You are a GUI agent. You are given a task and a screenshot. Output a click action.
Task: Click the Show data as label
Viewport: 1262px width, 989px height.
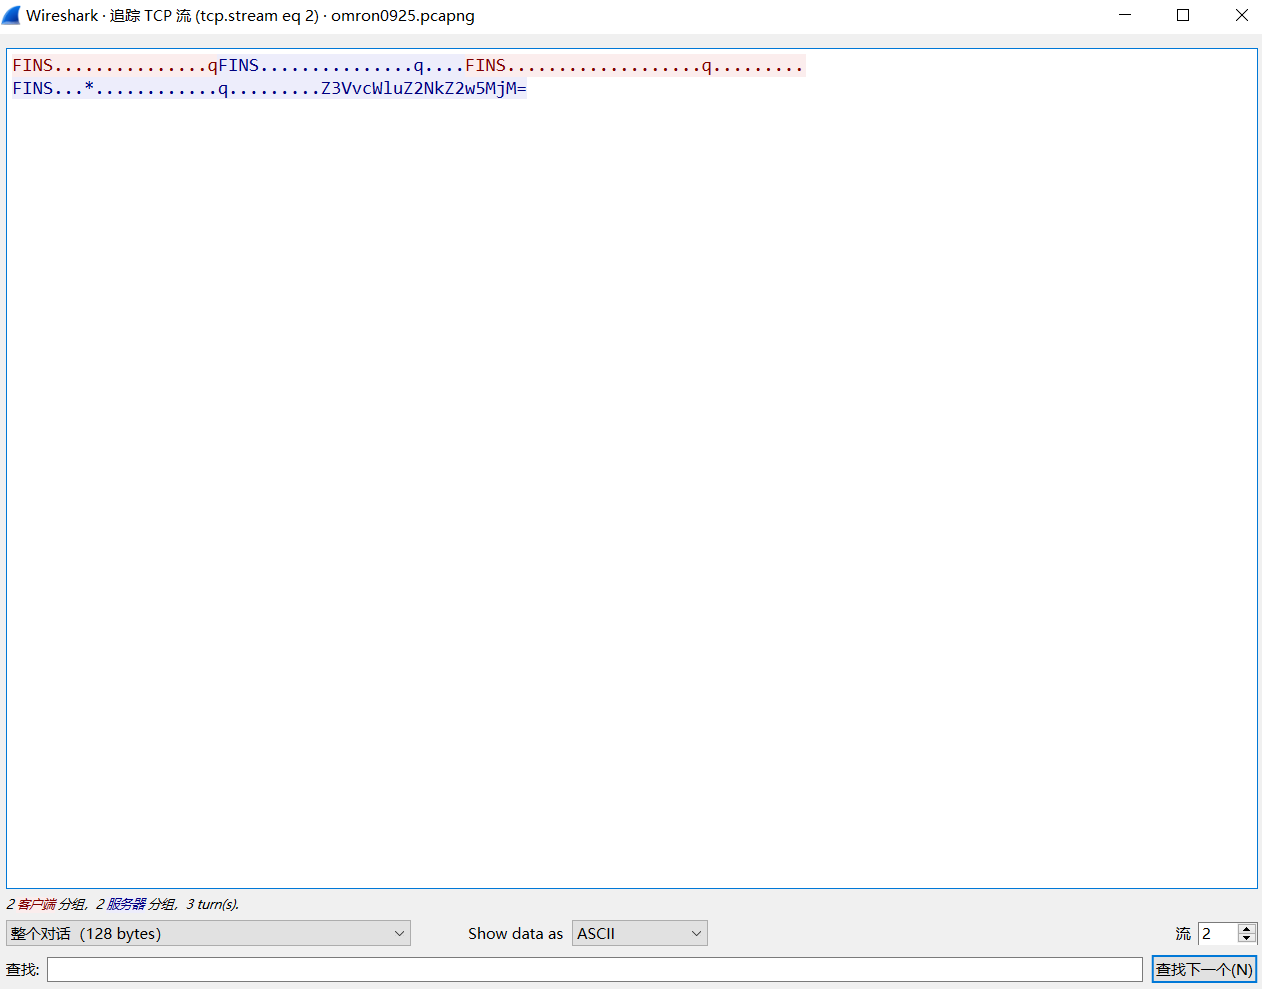(515, 933)
